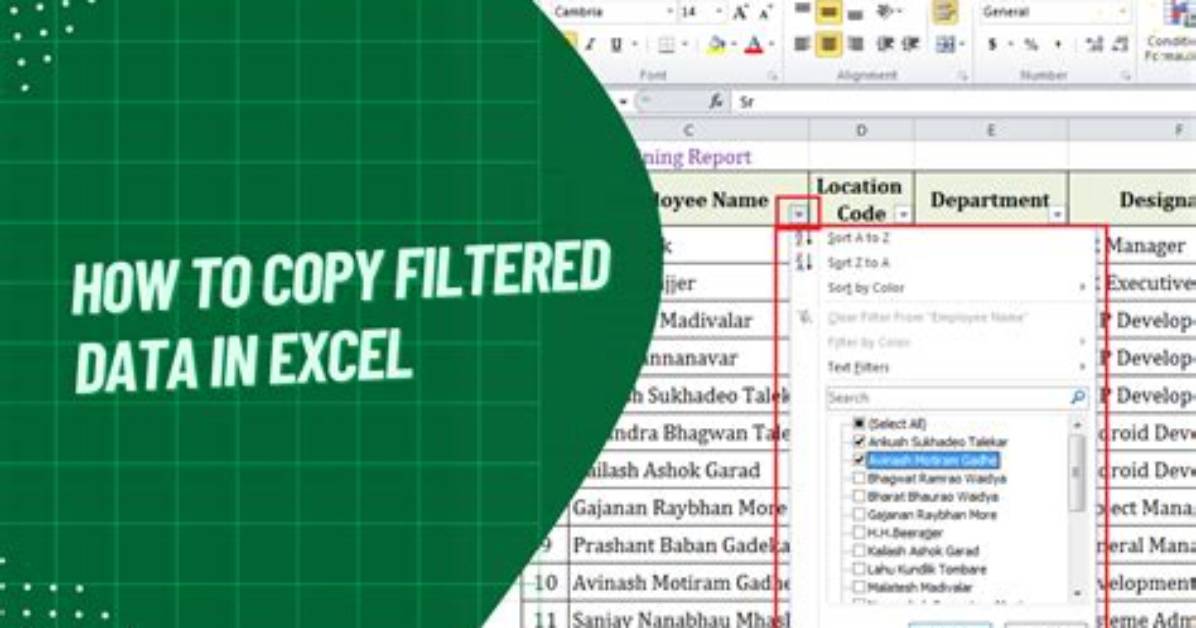Open Employee Name filter dropdown arrow
Screen dimensions: 1196x628
click(799, 214)
